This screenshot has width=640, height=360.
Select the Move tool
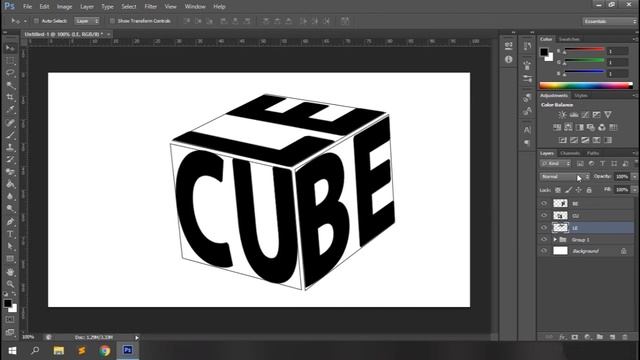click(10, 48)
